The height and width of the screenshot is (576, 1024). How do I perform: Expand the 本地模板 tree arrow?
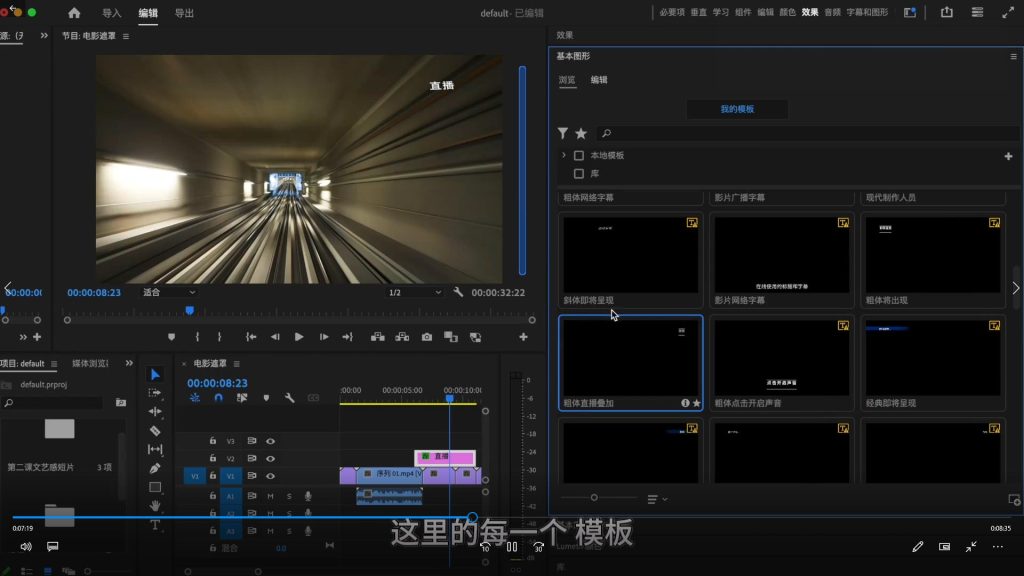coord(564,156)
